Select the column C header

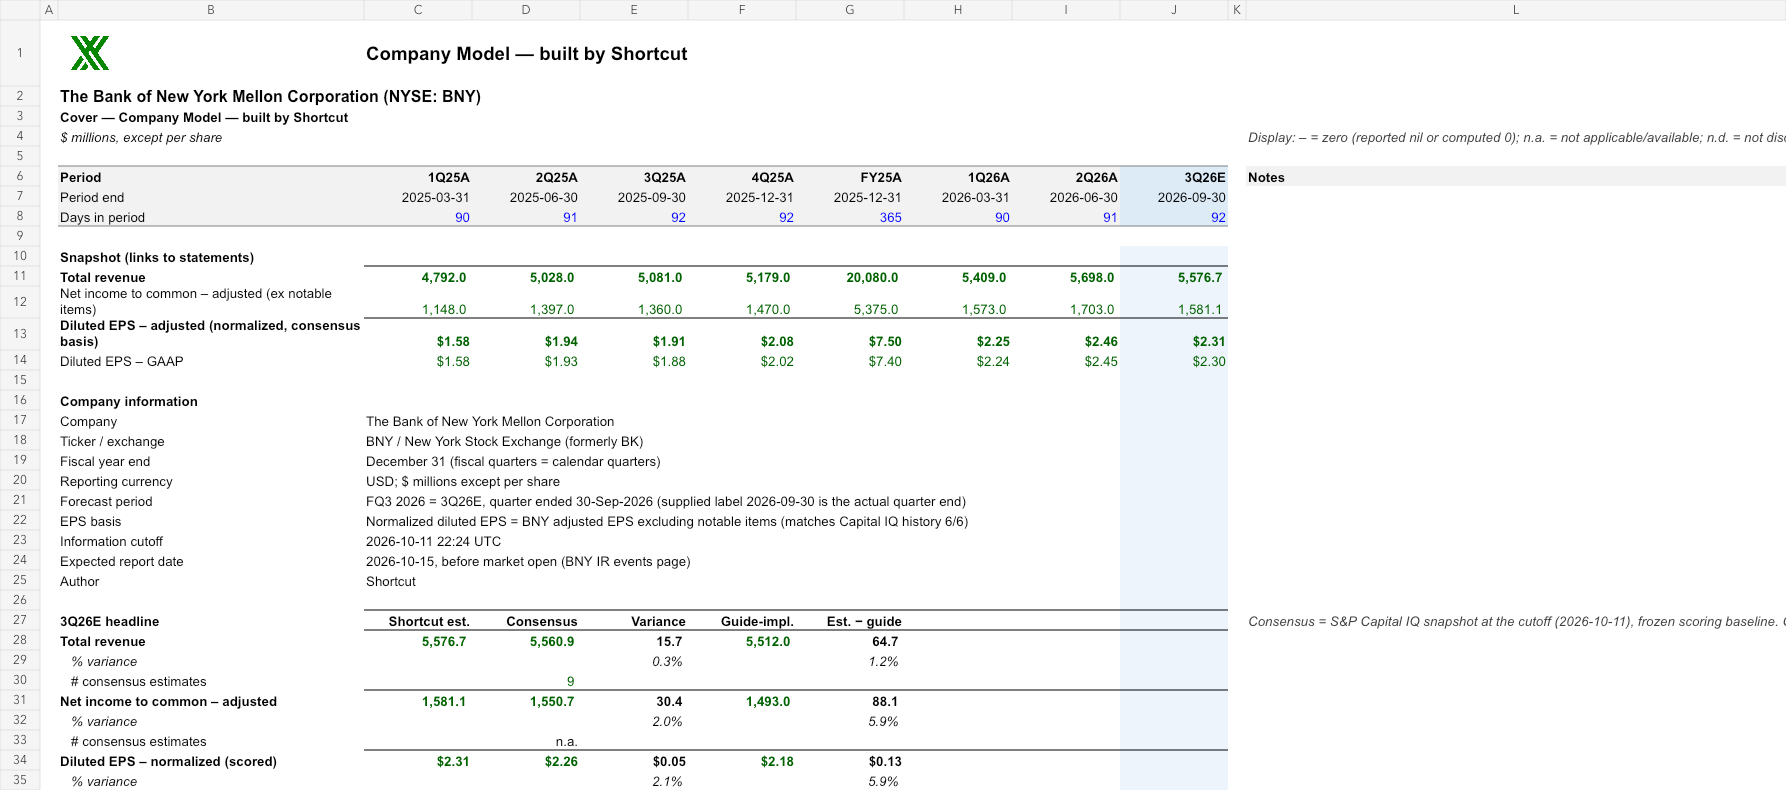point(418,10)
